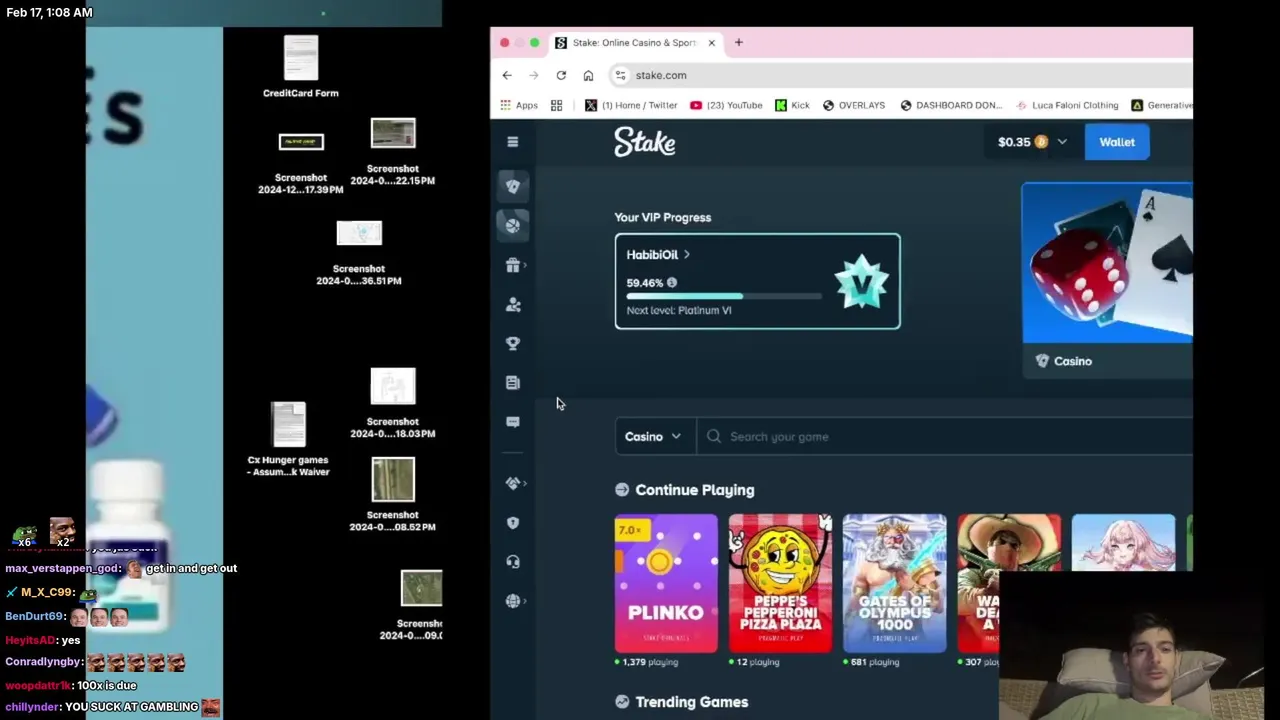Click the browser back arrow

click(x=507, y=75)
